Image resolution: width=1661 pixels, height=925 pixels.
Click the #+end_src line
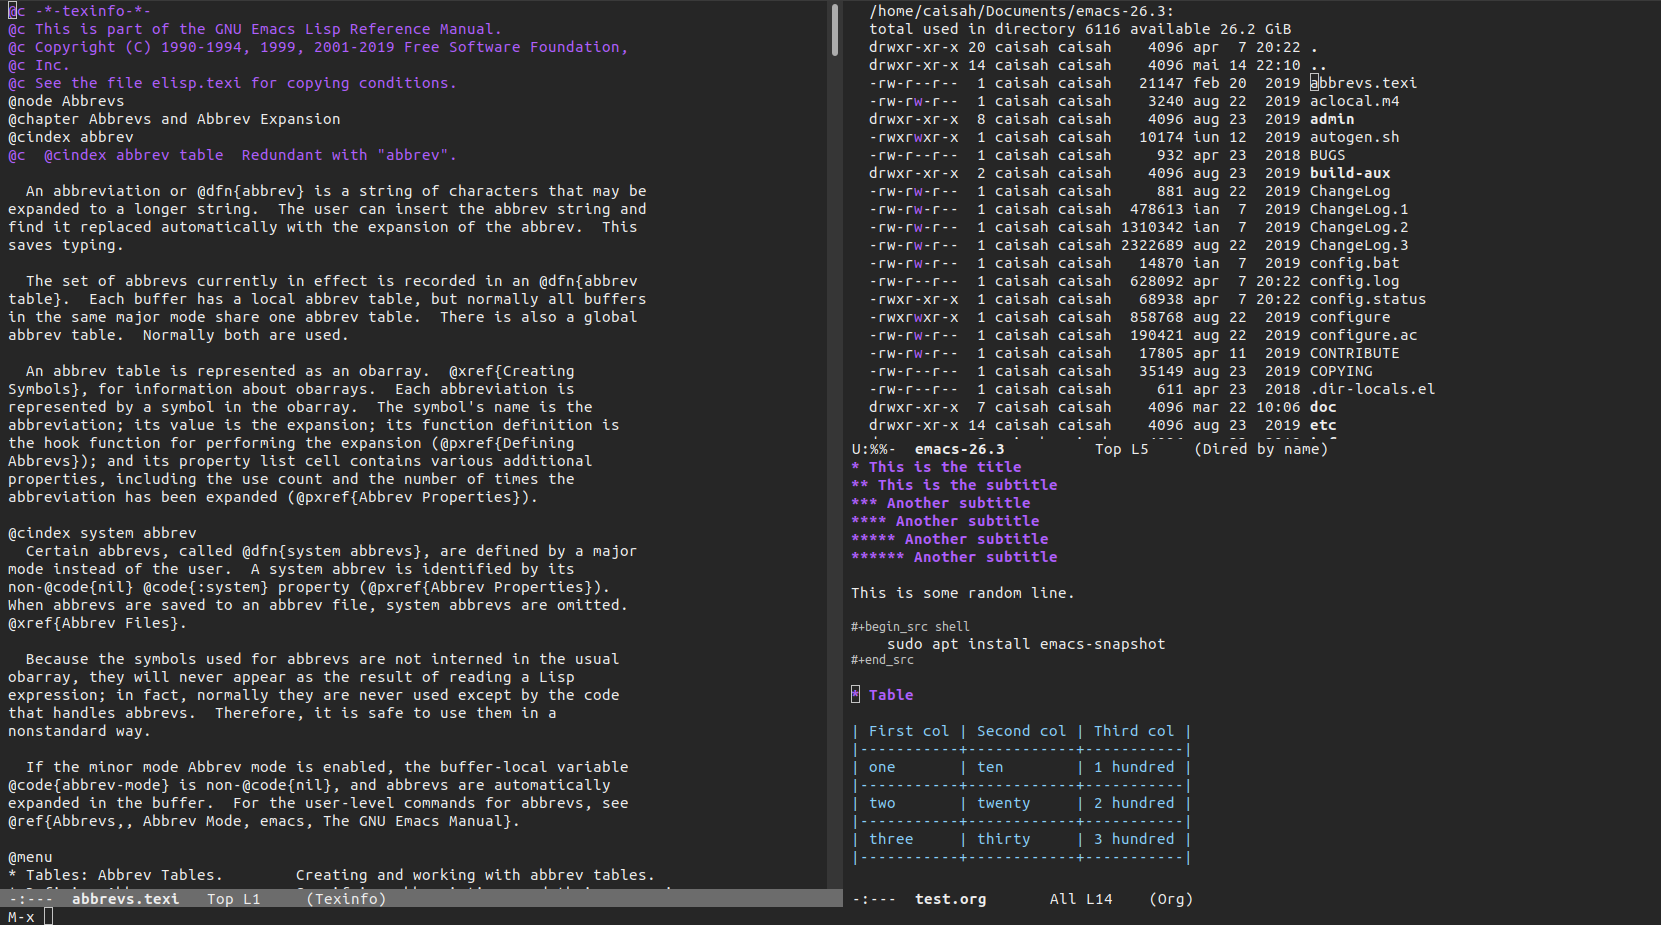click(882, 660)
